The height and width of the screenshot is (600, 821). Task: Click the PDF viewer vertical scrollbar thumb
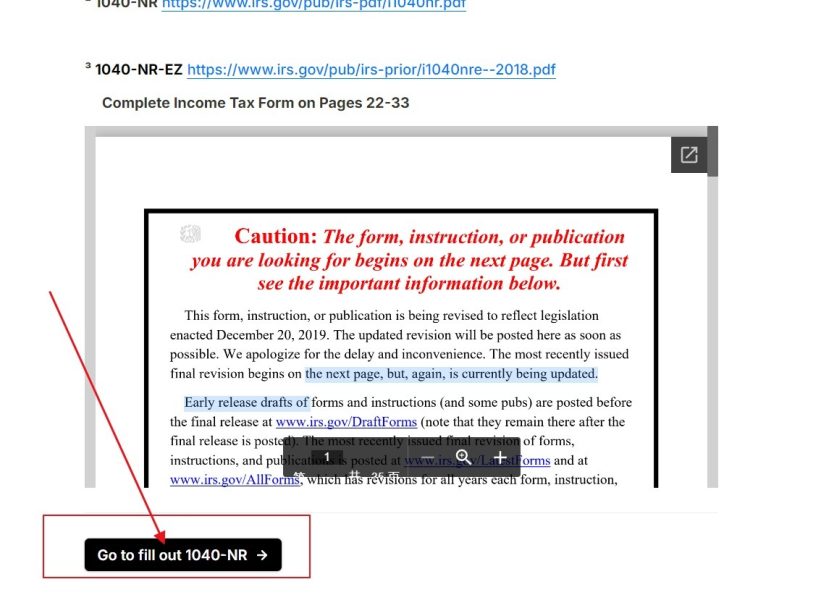click(712, 151)
